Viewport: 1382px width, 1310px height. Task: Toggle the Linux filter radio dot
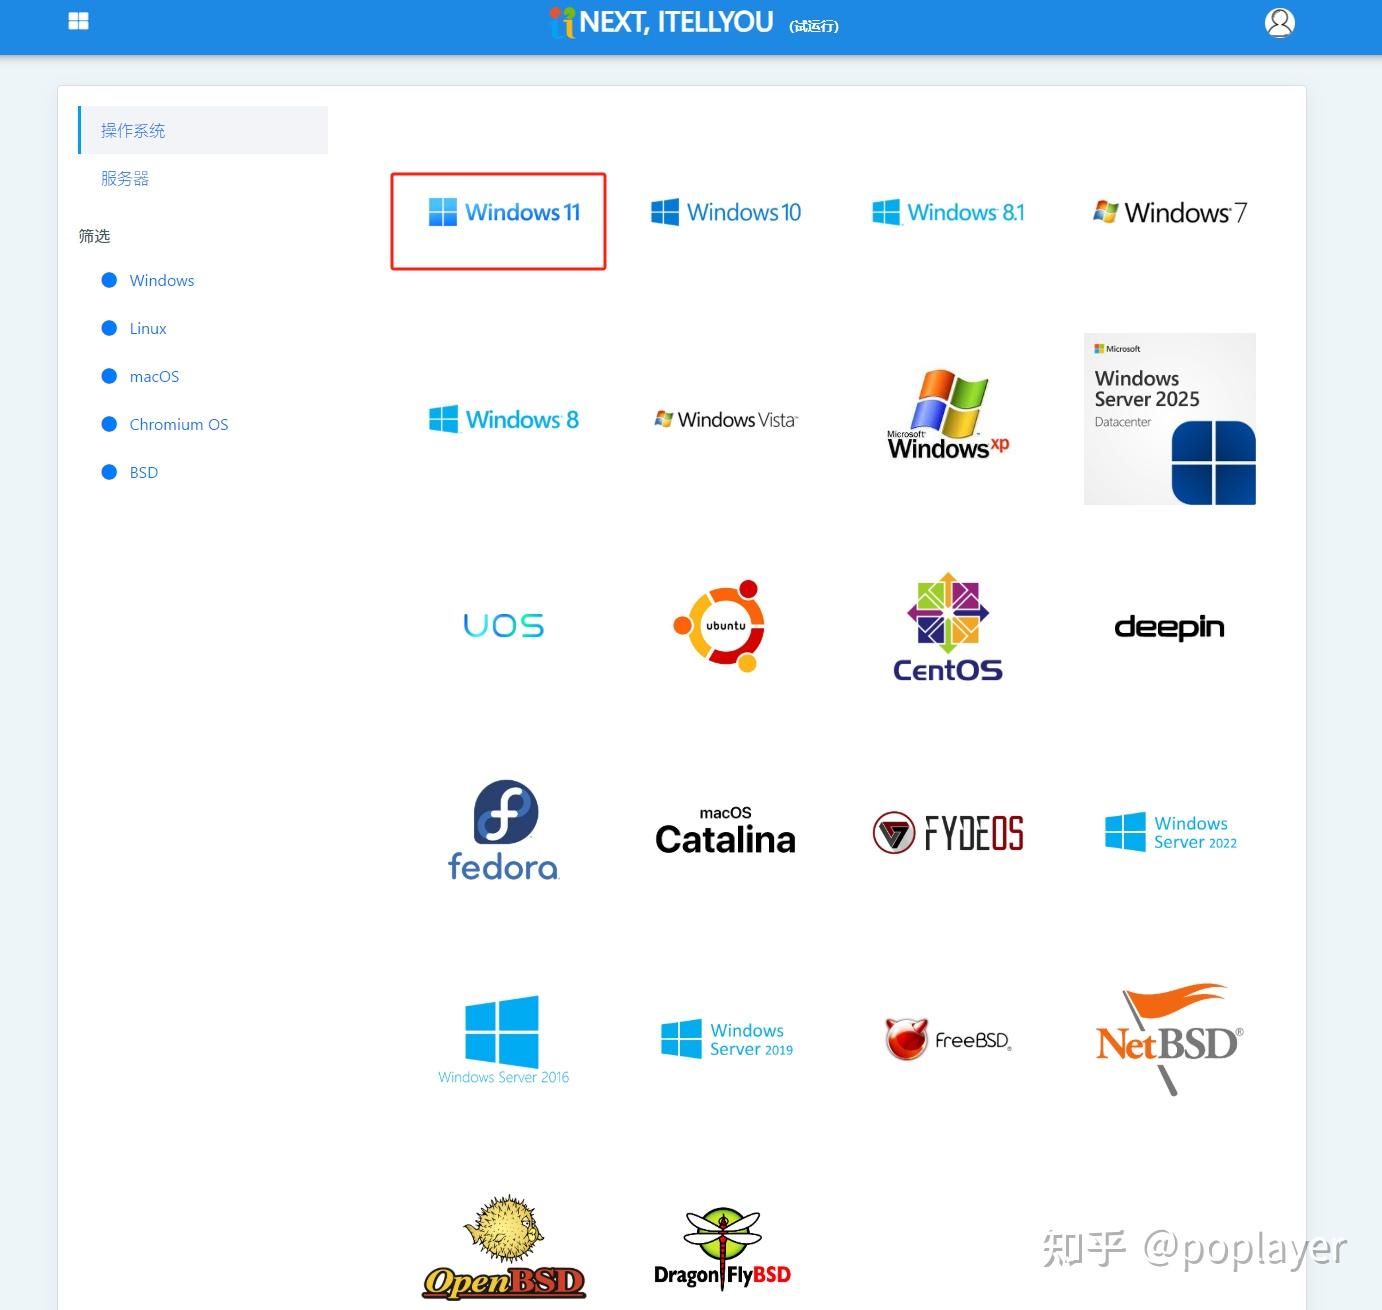[110, 328]
